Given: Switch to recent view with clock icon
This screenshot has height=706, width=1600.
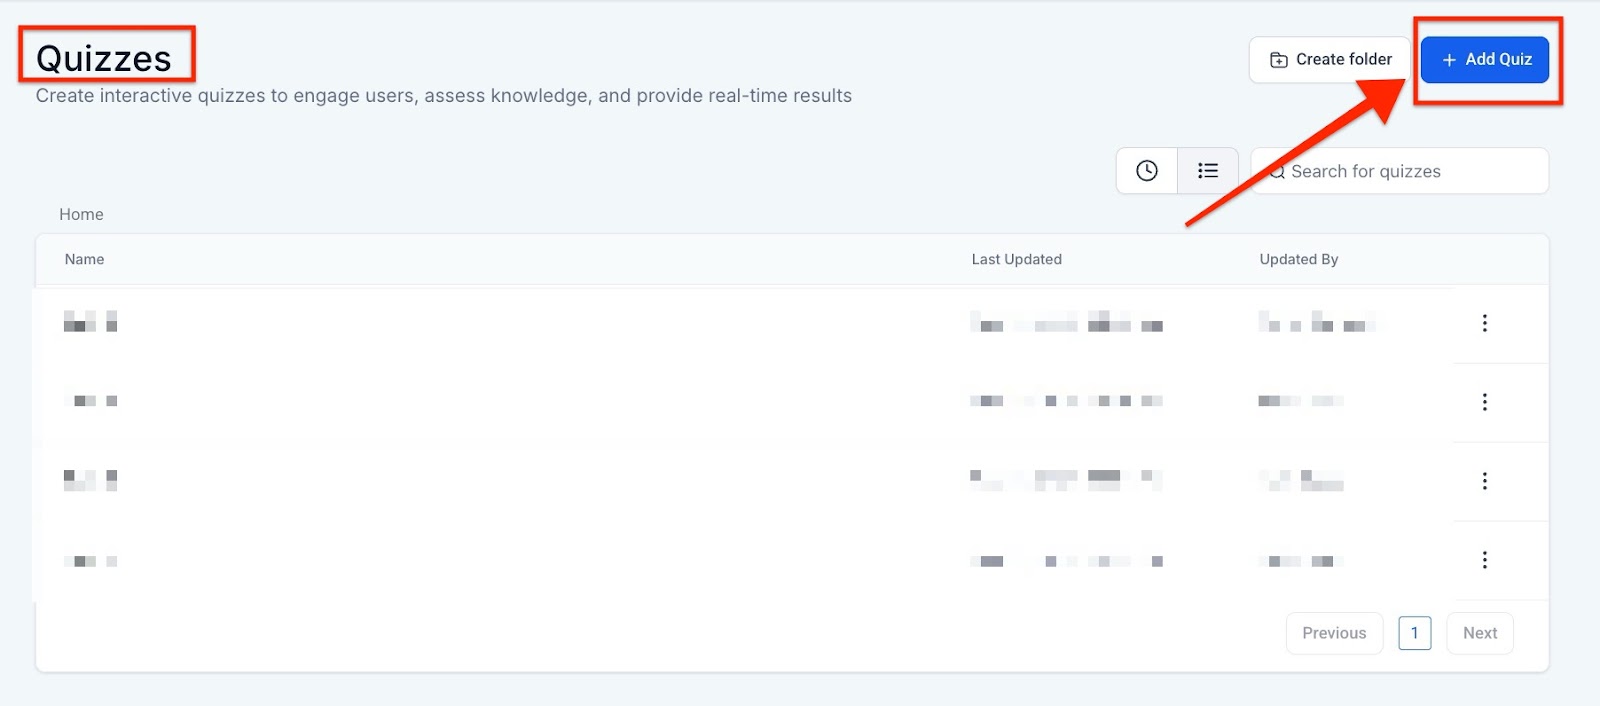Looking at the screenshot, I should tap(1147, 171).
